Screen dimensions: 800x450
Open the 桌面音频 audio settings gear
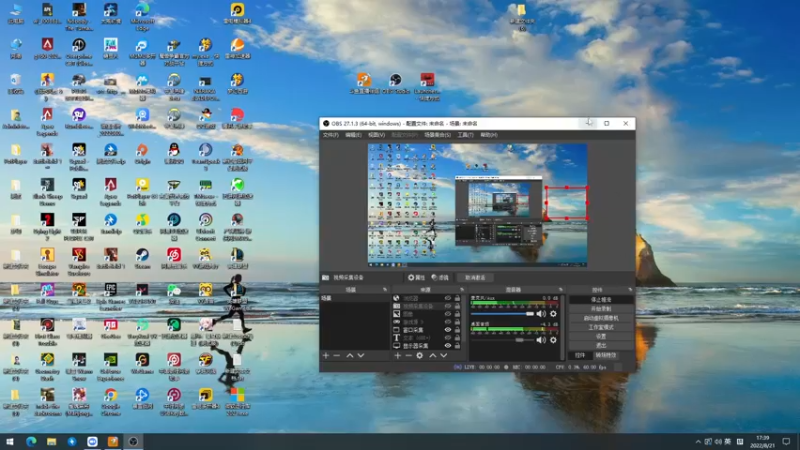pyautogui.click(x=554, y=340)
